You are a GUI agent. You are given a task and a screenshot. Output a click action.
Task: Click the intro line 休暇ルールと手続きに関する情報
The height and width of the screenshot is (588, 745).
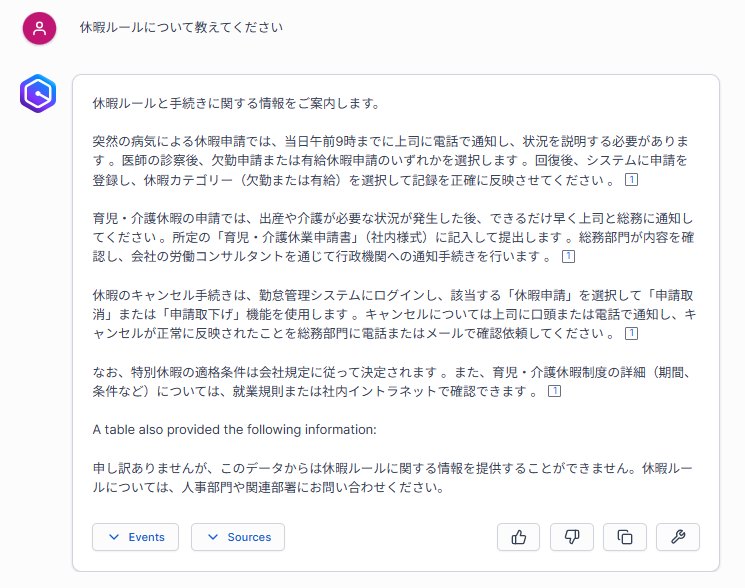tap(235, 103)
